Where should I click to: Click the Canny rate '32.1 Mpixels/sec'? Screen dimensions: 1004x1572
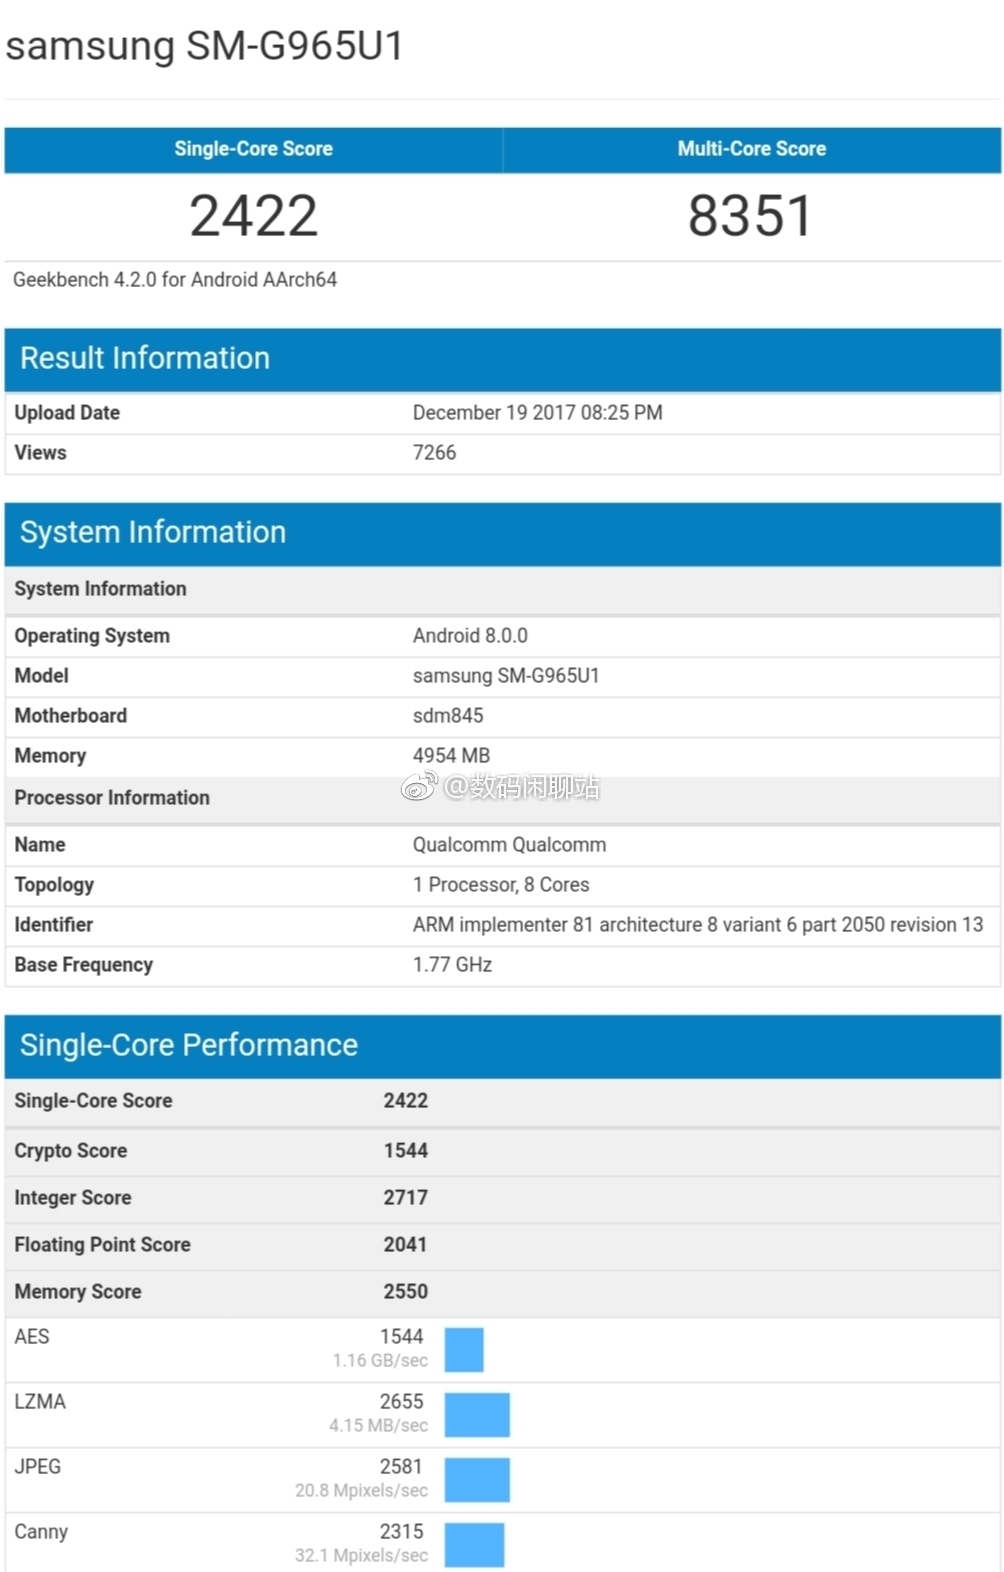tap(361, 1556)
